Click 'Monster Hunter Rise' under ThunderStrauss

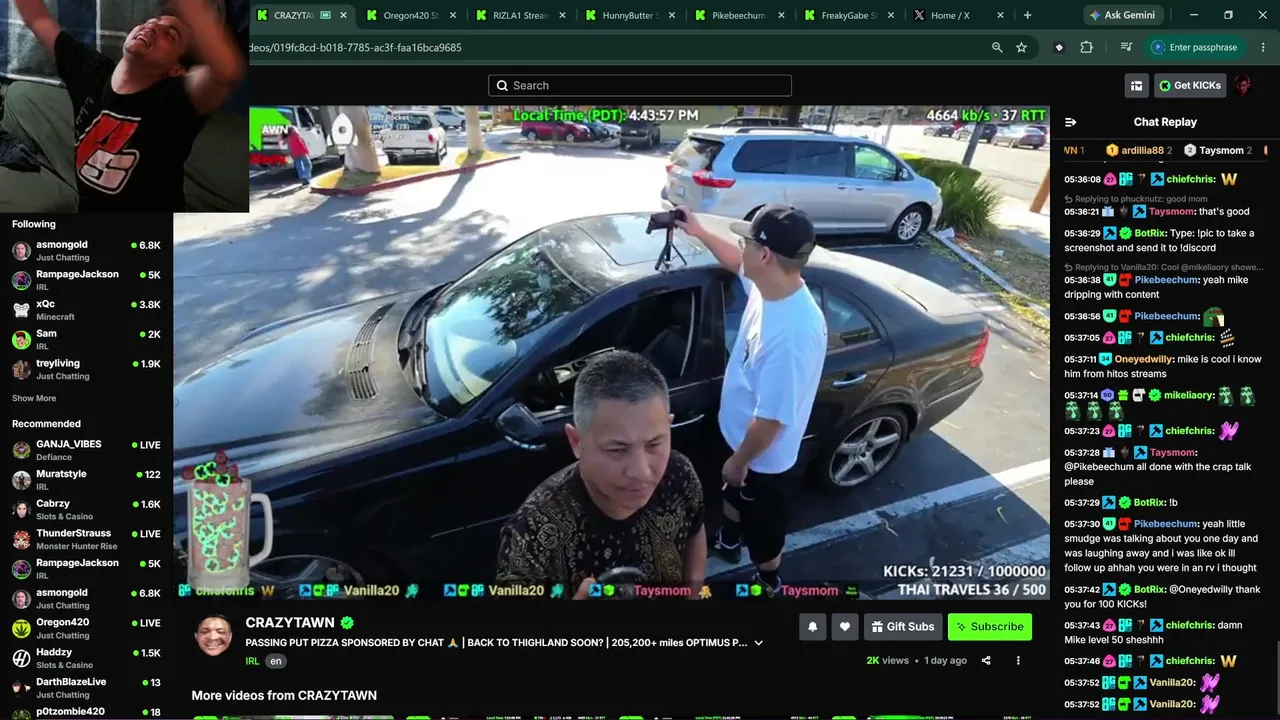(x=77, y=547)
